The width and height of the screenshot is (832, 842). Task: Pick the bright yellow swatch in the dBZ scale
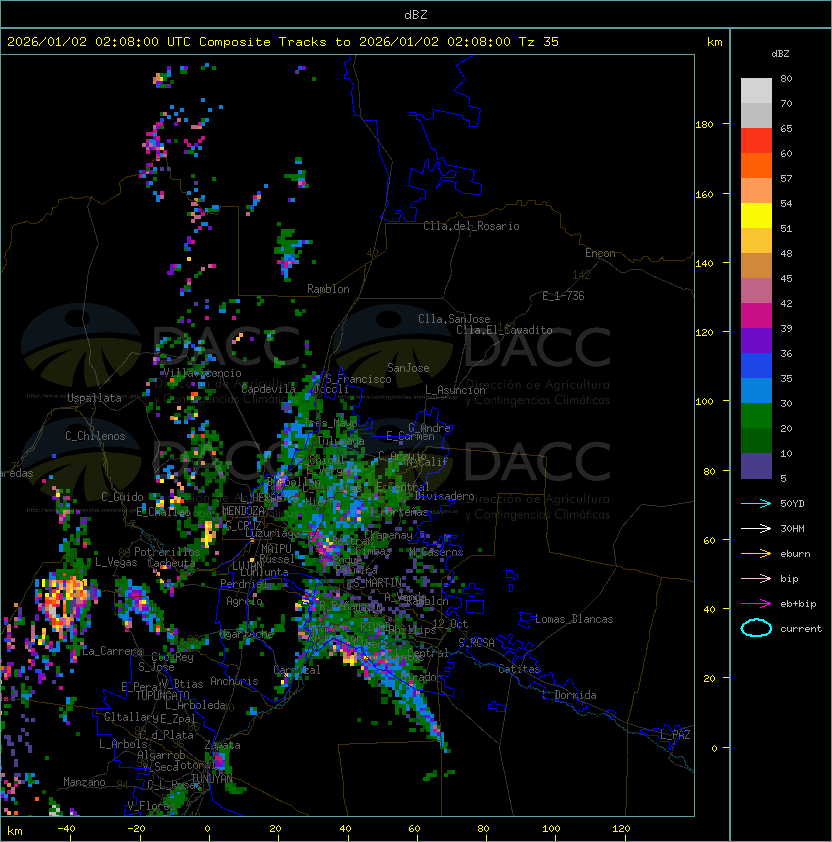click(x=756, y=215)
